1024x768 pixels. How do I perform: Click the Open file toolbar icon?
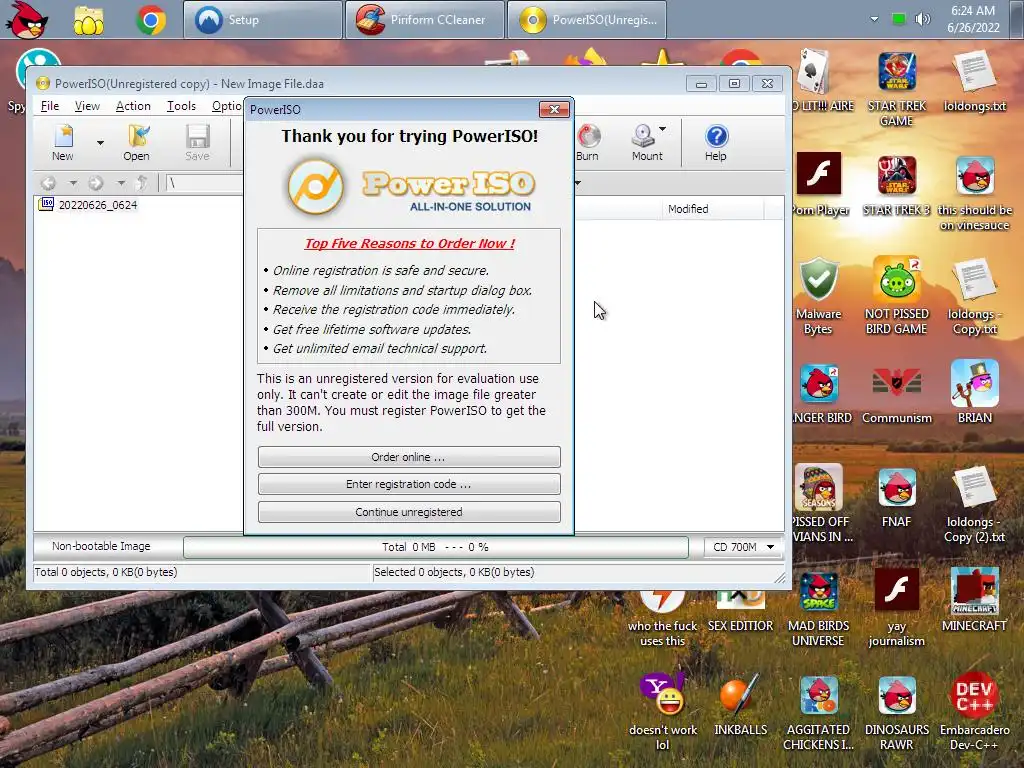point(136,142)
